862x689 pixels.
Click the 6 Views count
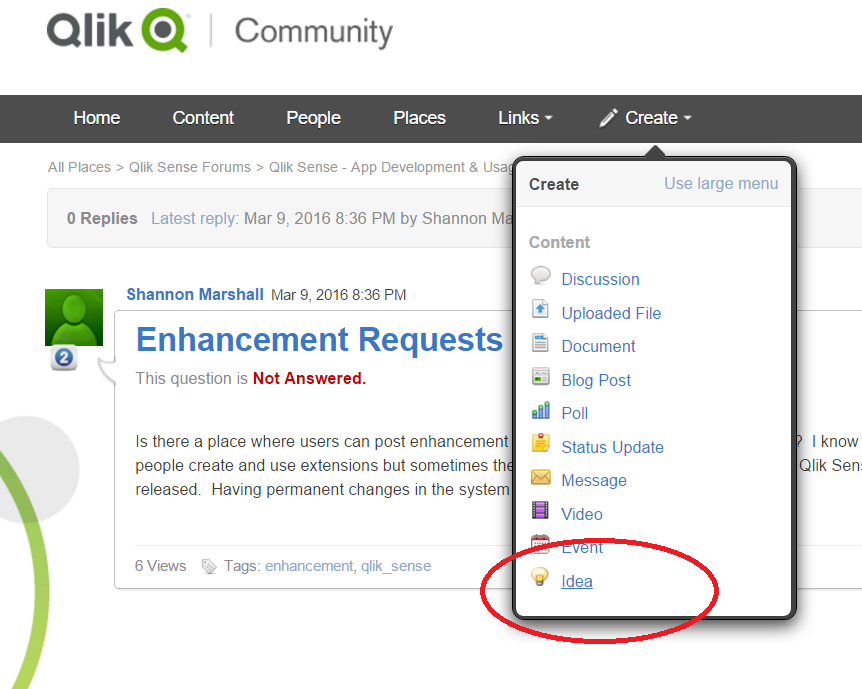pos(161,566)
